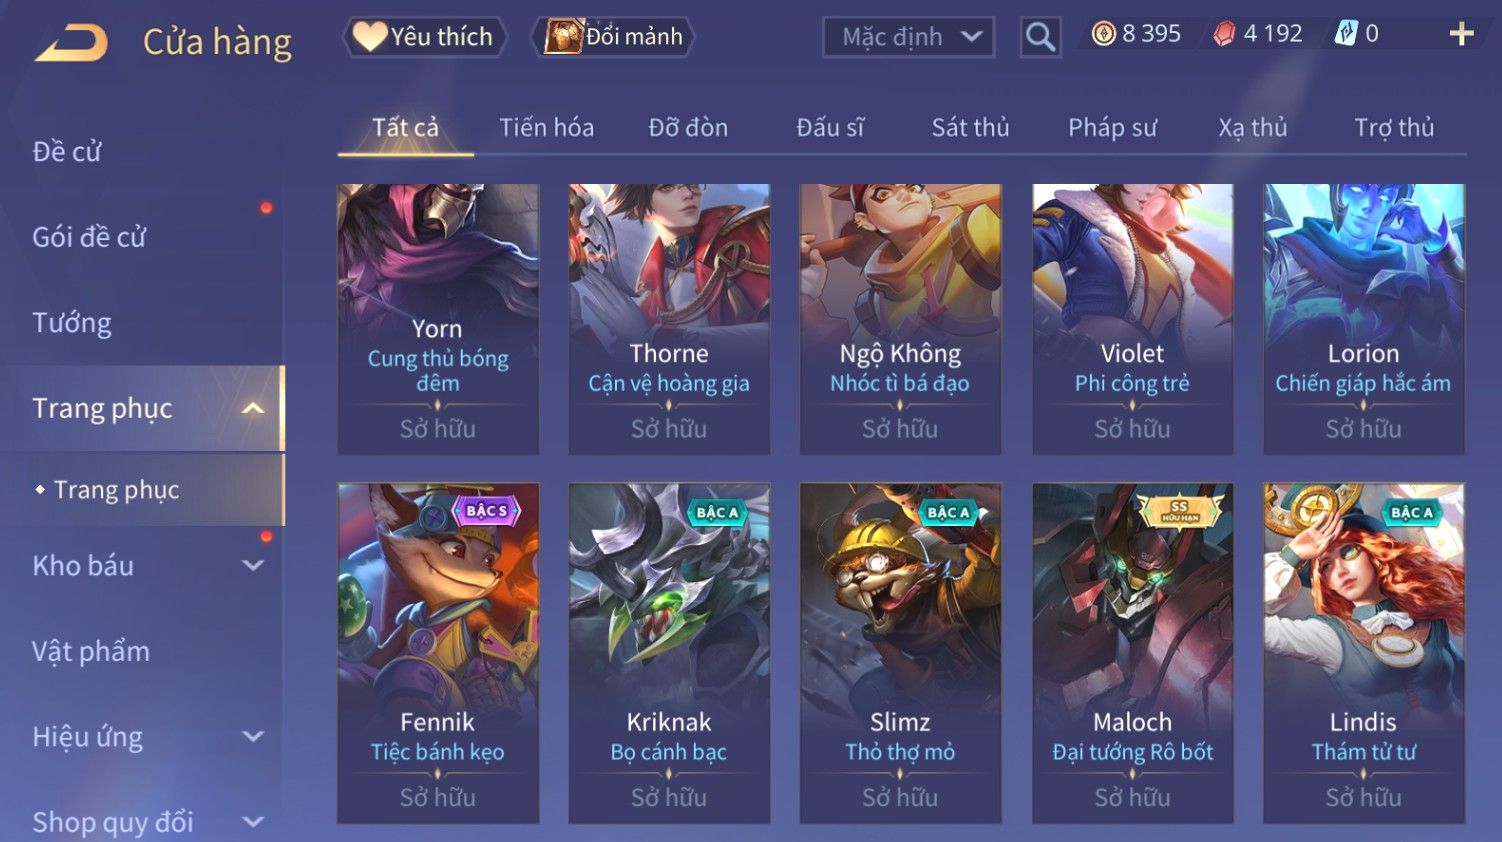The image size is (1502, 842).
Task: Expand the Kho báu sidebar section
Action: [x=253, y=565]
